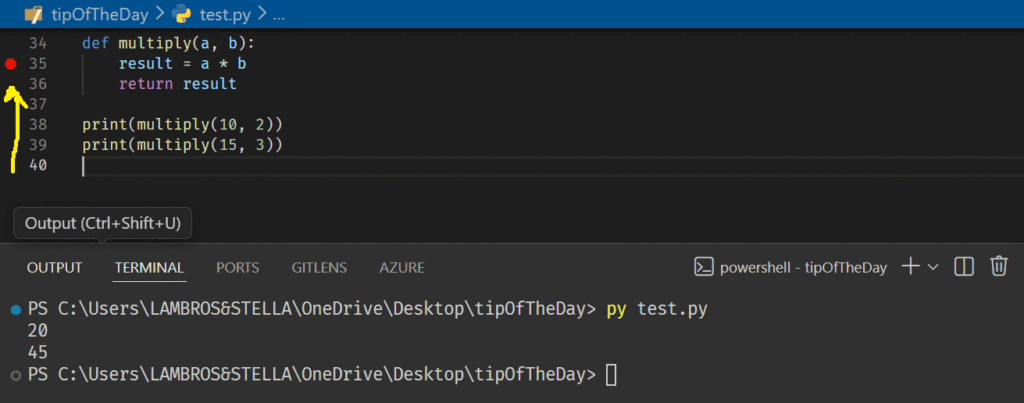Click the blue command decoration dot in terminal
The image size is (1024, 403).
pos(14,310)
